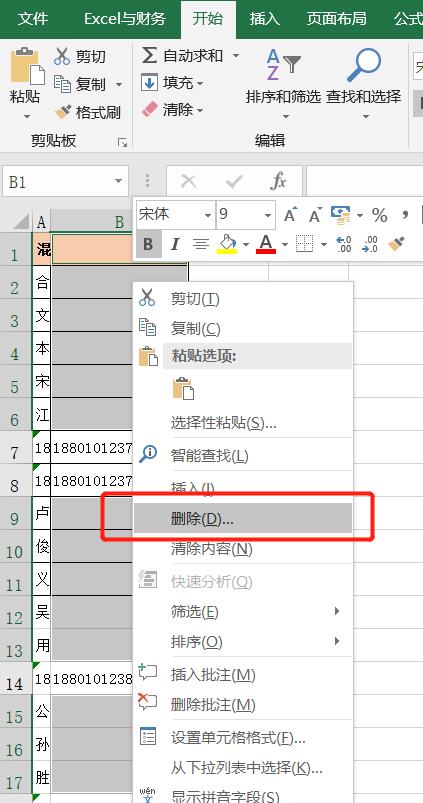Choose 复制(C) from context menu

[243, 328]
